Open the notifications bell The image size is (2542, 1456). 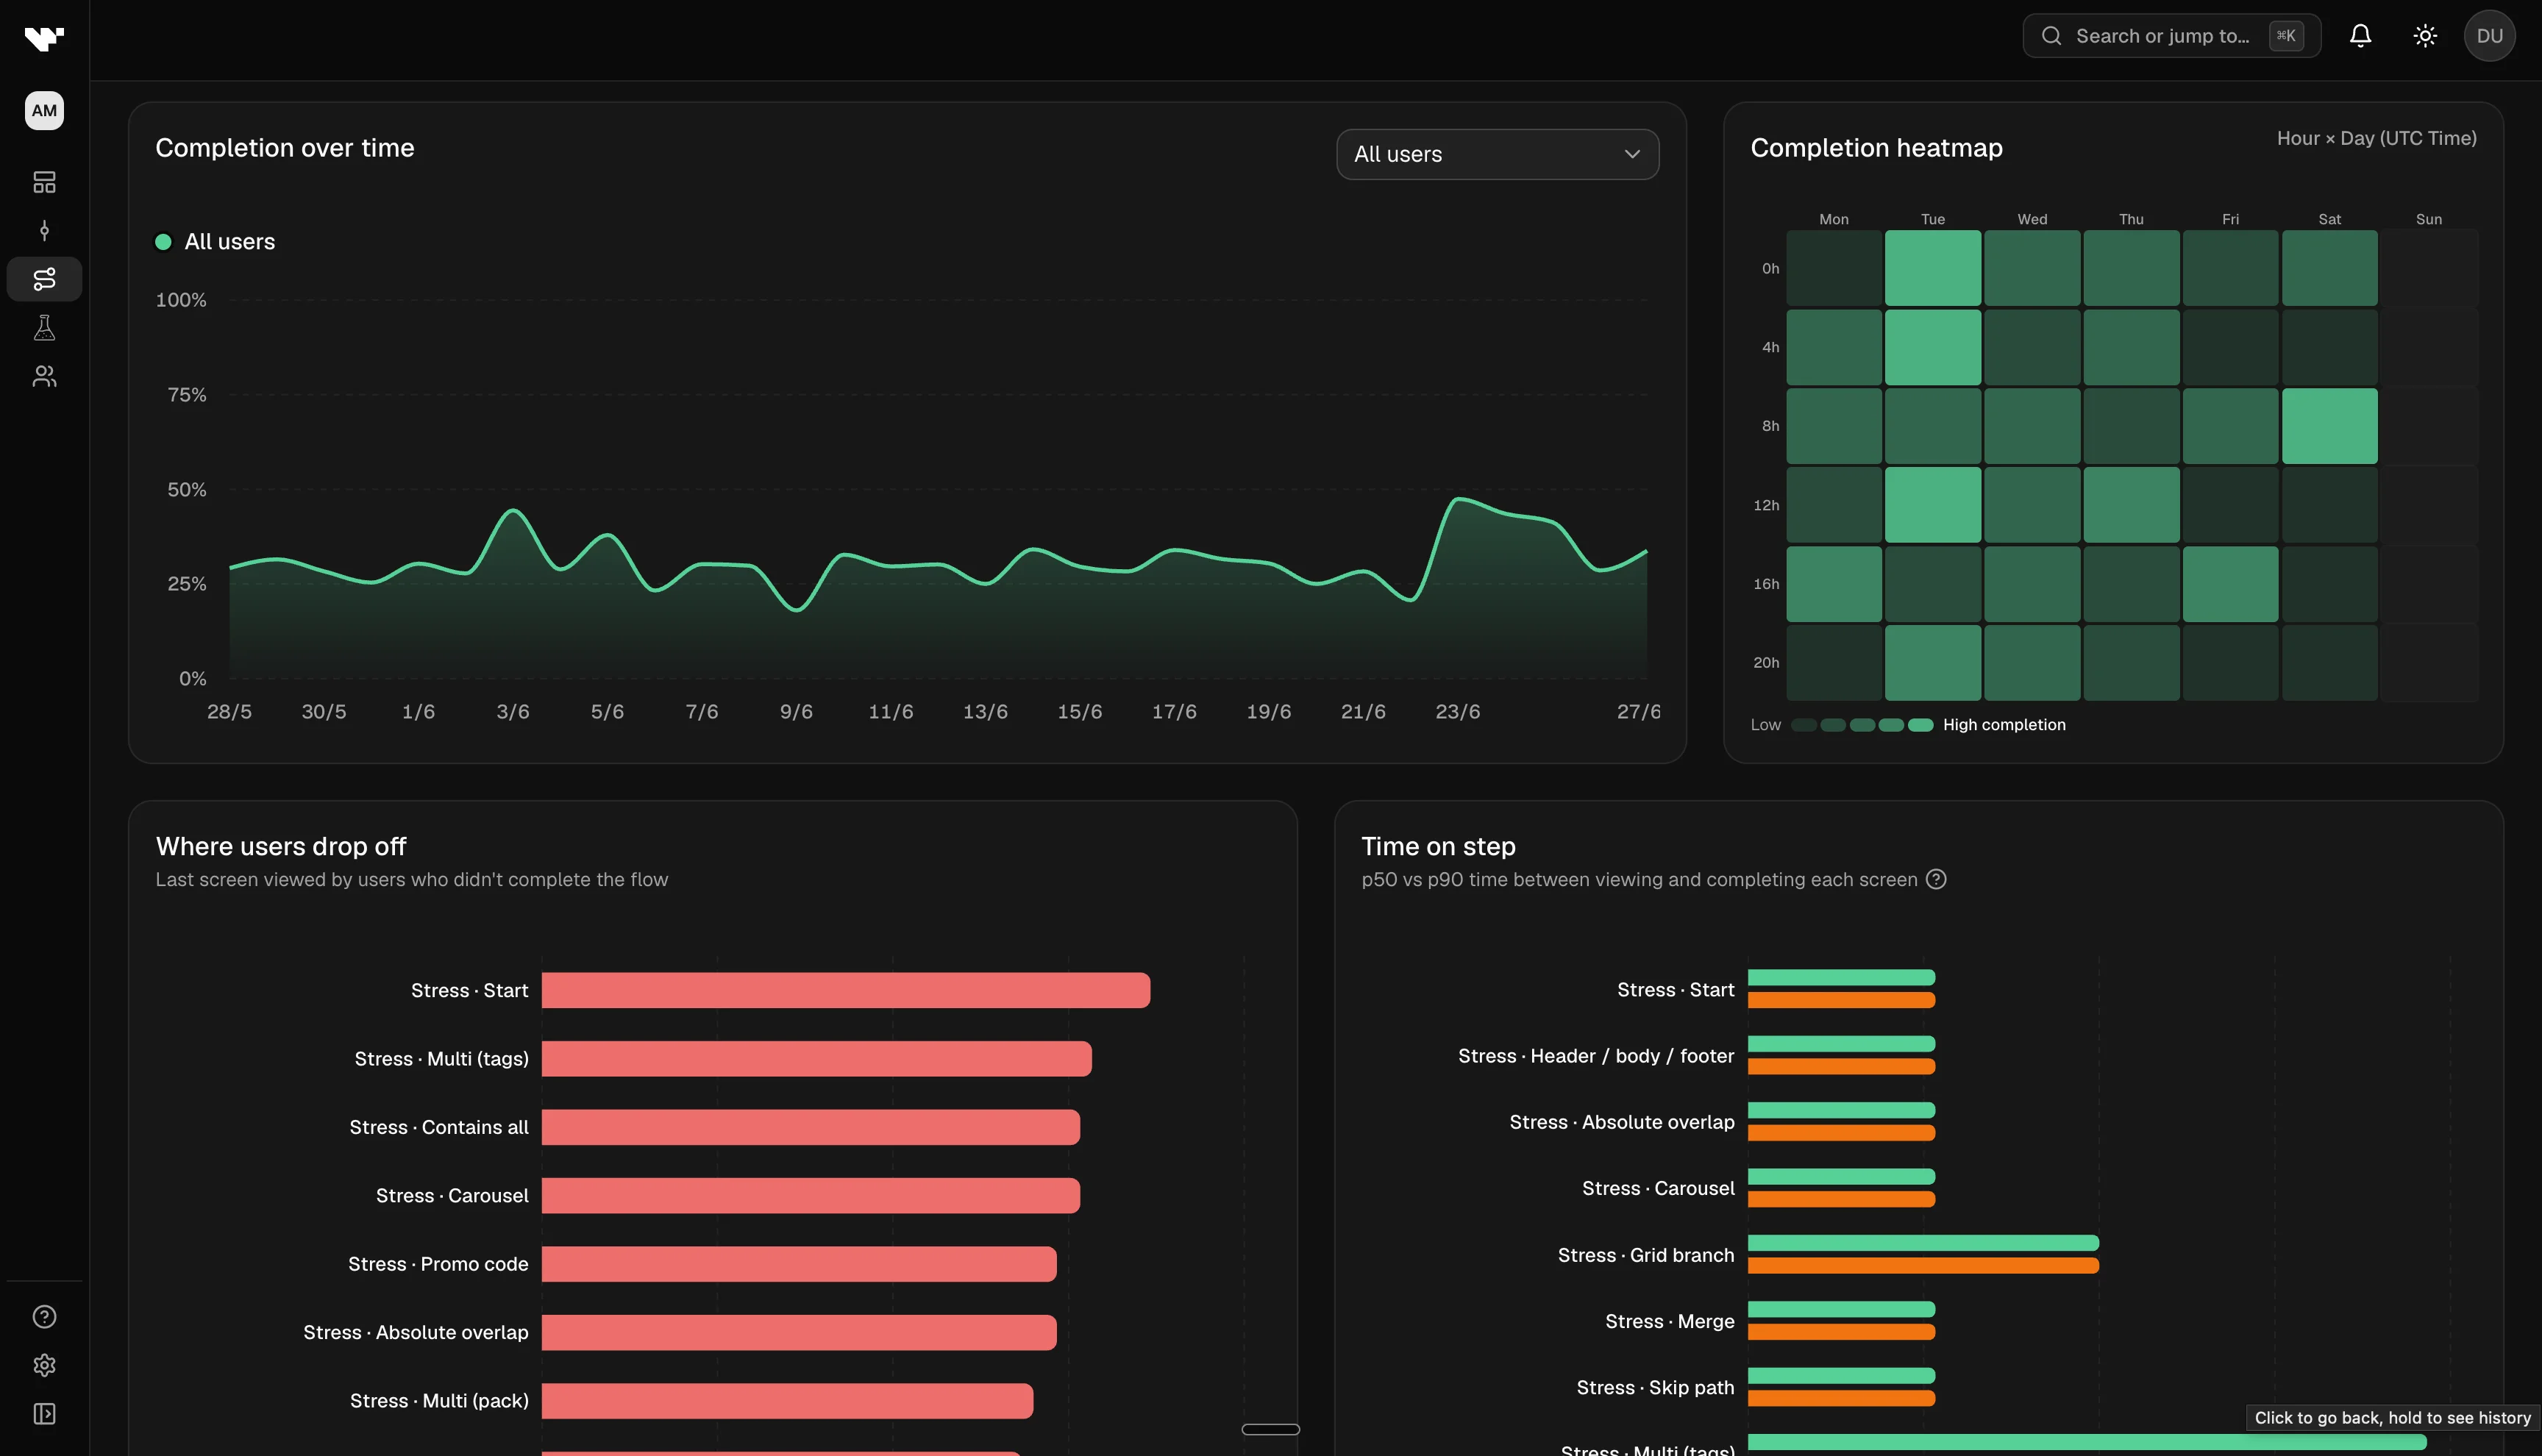pos(2360,36)
